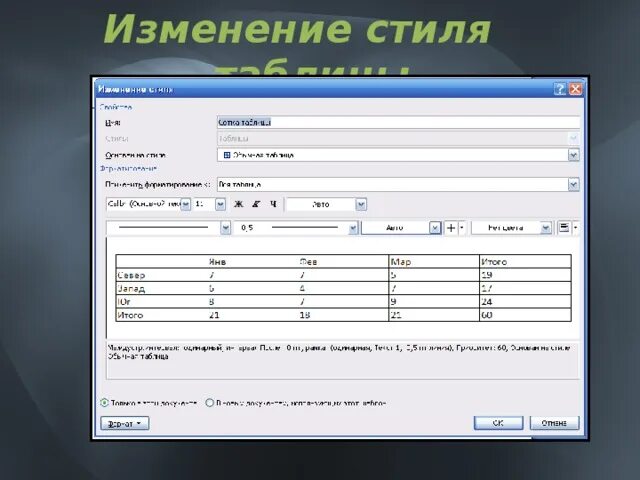640x480 pixels.
Task: Expand the font name dropdown
Action: point(185,204)
